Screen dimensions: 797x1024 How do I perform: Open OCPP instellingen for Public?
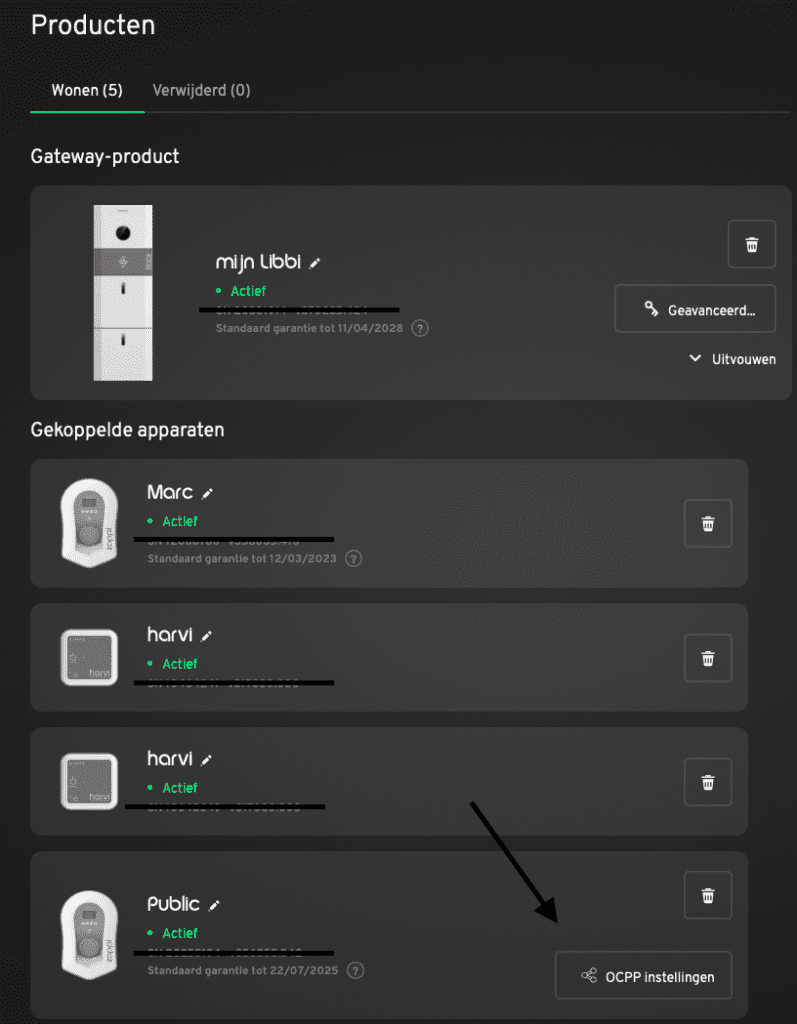click(x=643, y=976)
